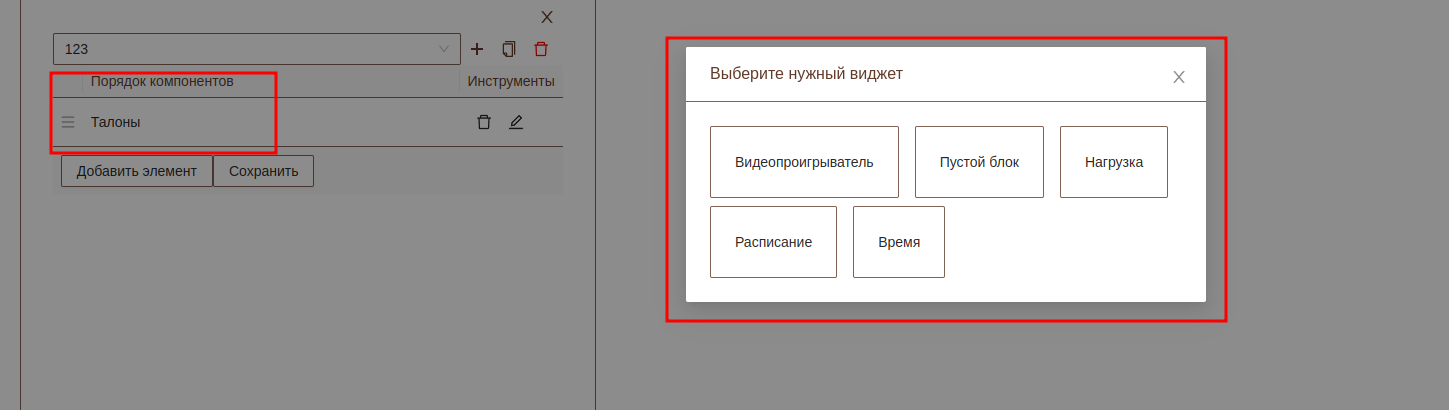Click the Инструменты column header
Image resolution: width=1449 pixels, height=410 pixels.
[x=511, y=81]
